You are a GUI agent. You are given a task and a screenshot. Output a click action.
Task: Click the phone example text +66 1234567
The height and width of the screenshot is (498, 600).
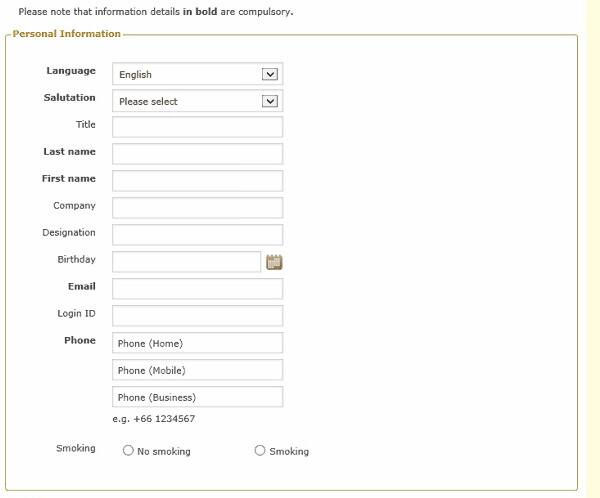(153, 419)
